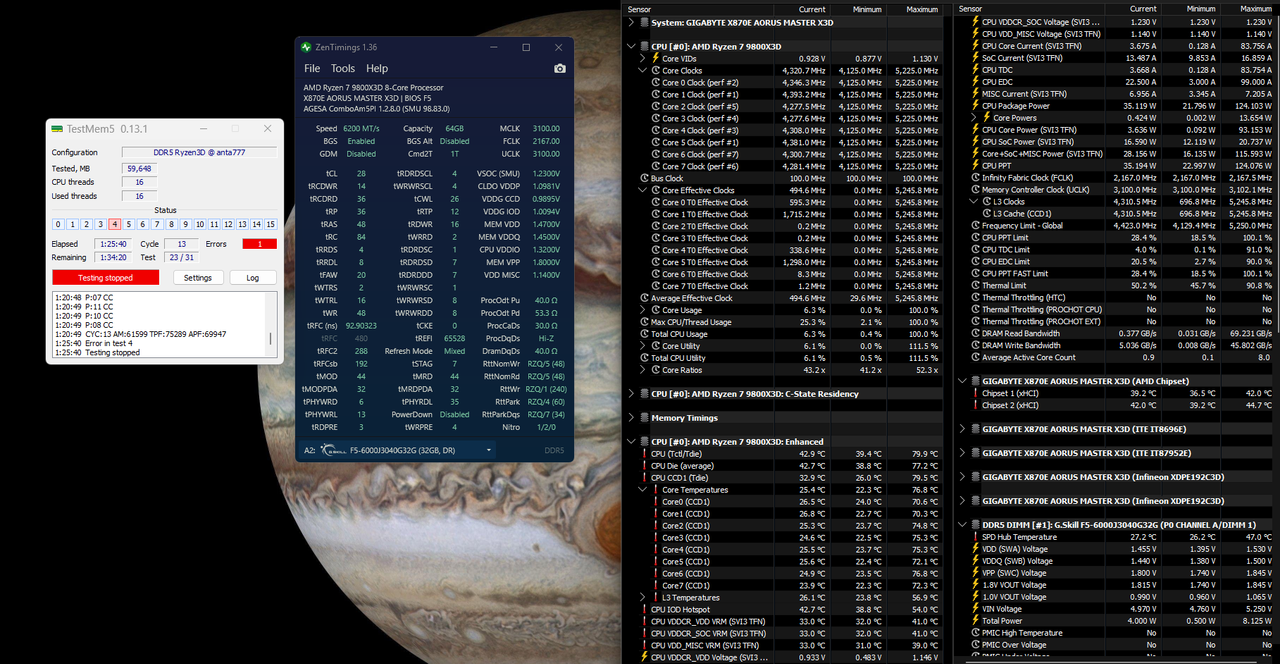Open the A2 memory module dropdown in ZenTimings

[x=396, y=450]
